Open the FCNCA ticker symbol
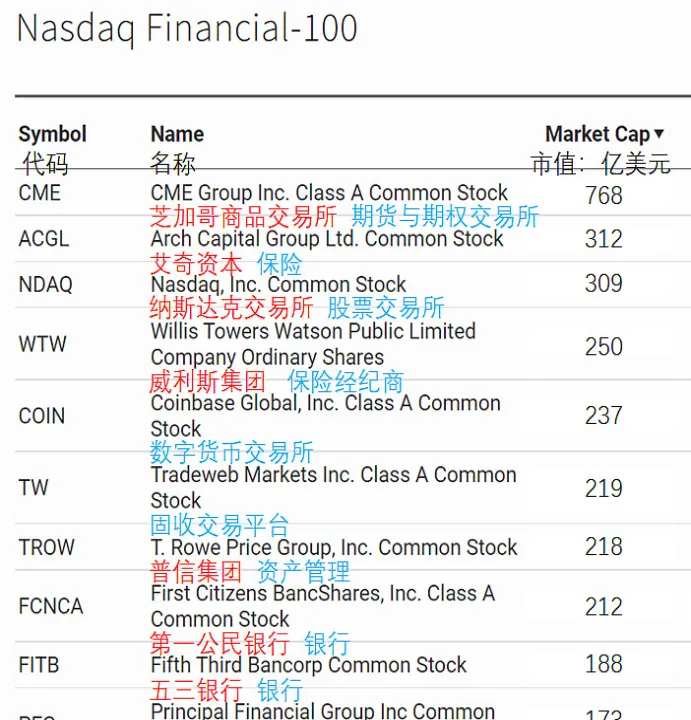The width and height of the screenshot is (691, 720). [51, 606]
